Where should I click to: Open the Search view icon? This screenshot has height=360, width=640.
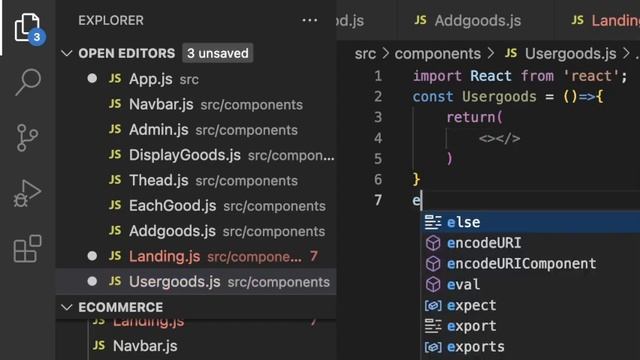28,82
